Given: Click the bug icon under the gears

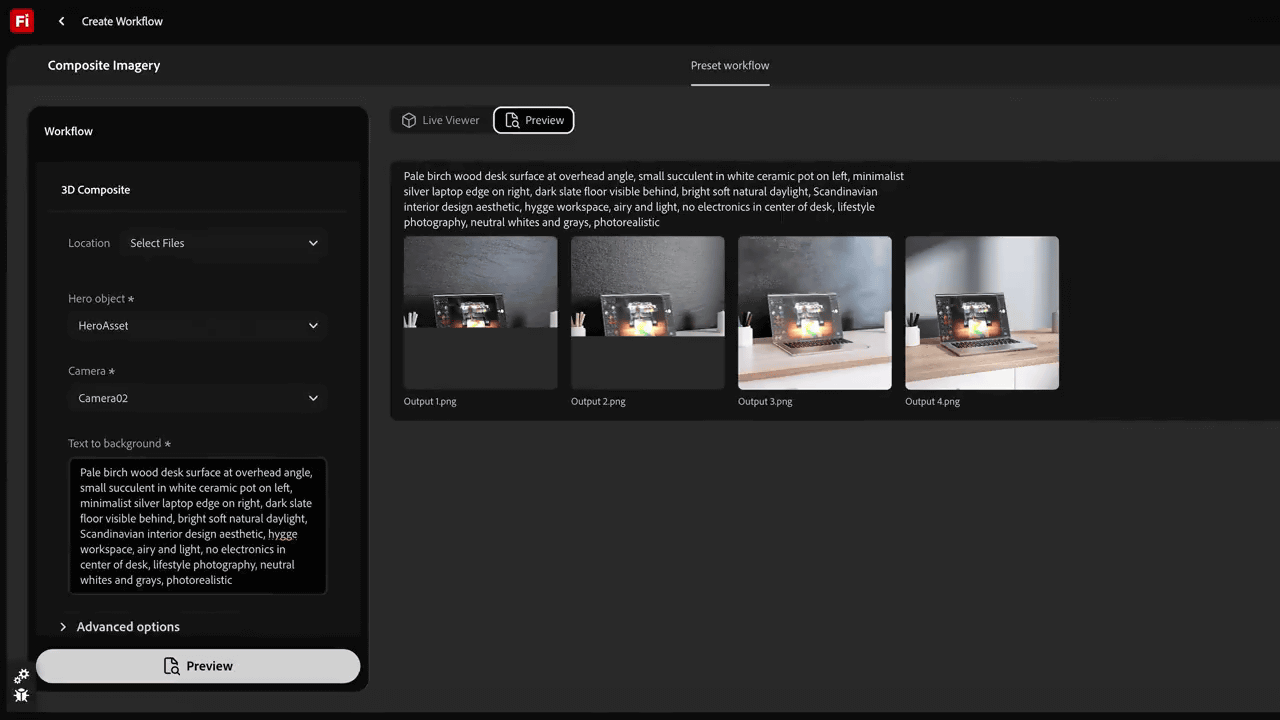Looking at the screenshot, I should click(21, 695).
